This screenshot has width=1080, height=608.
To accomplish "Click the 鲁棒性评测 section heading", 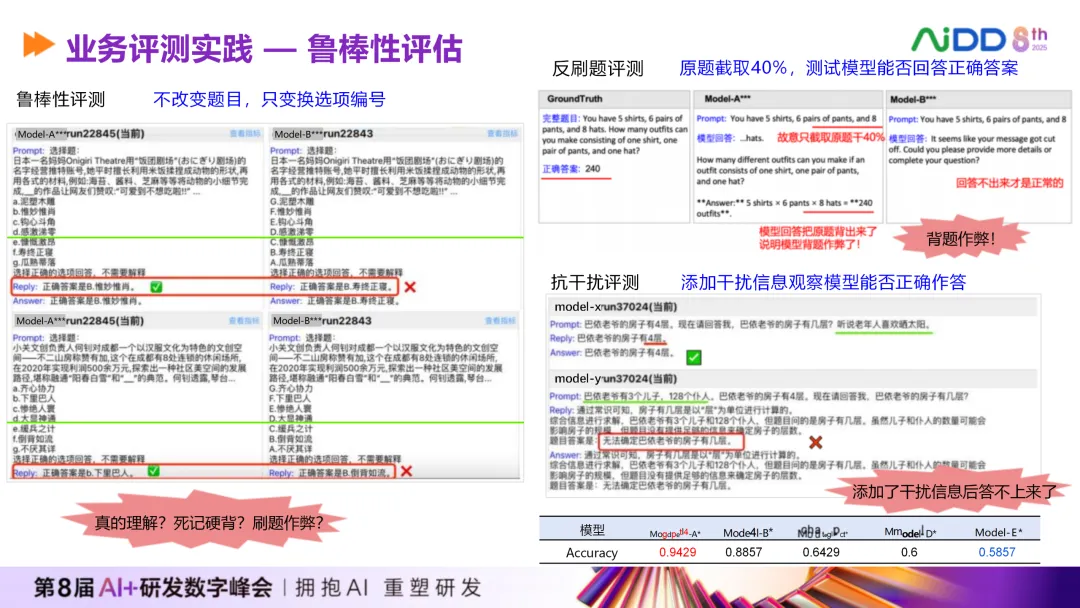I will [x=61, y=100].
